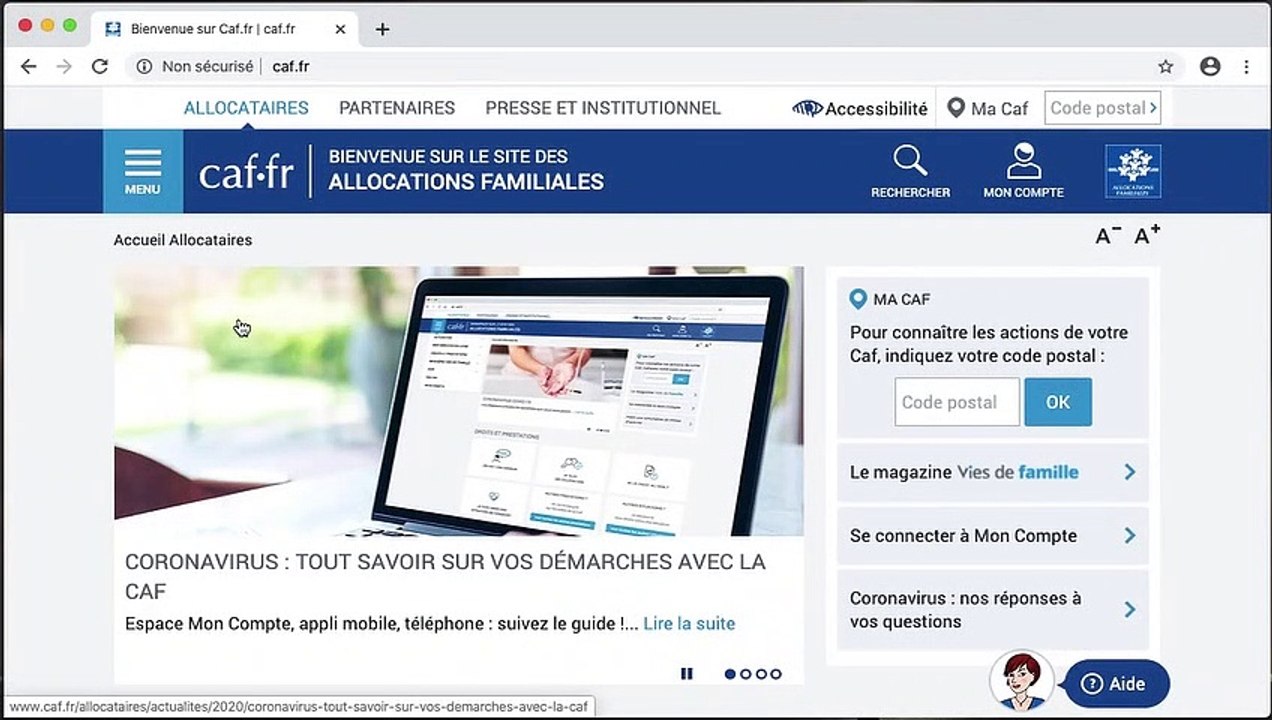Click the Non sécurisé site info icon
1272x720 pixels.
[144, 66]
